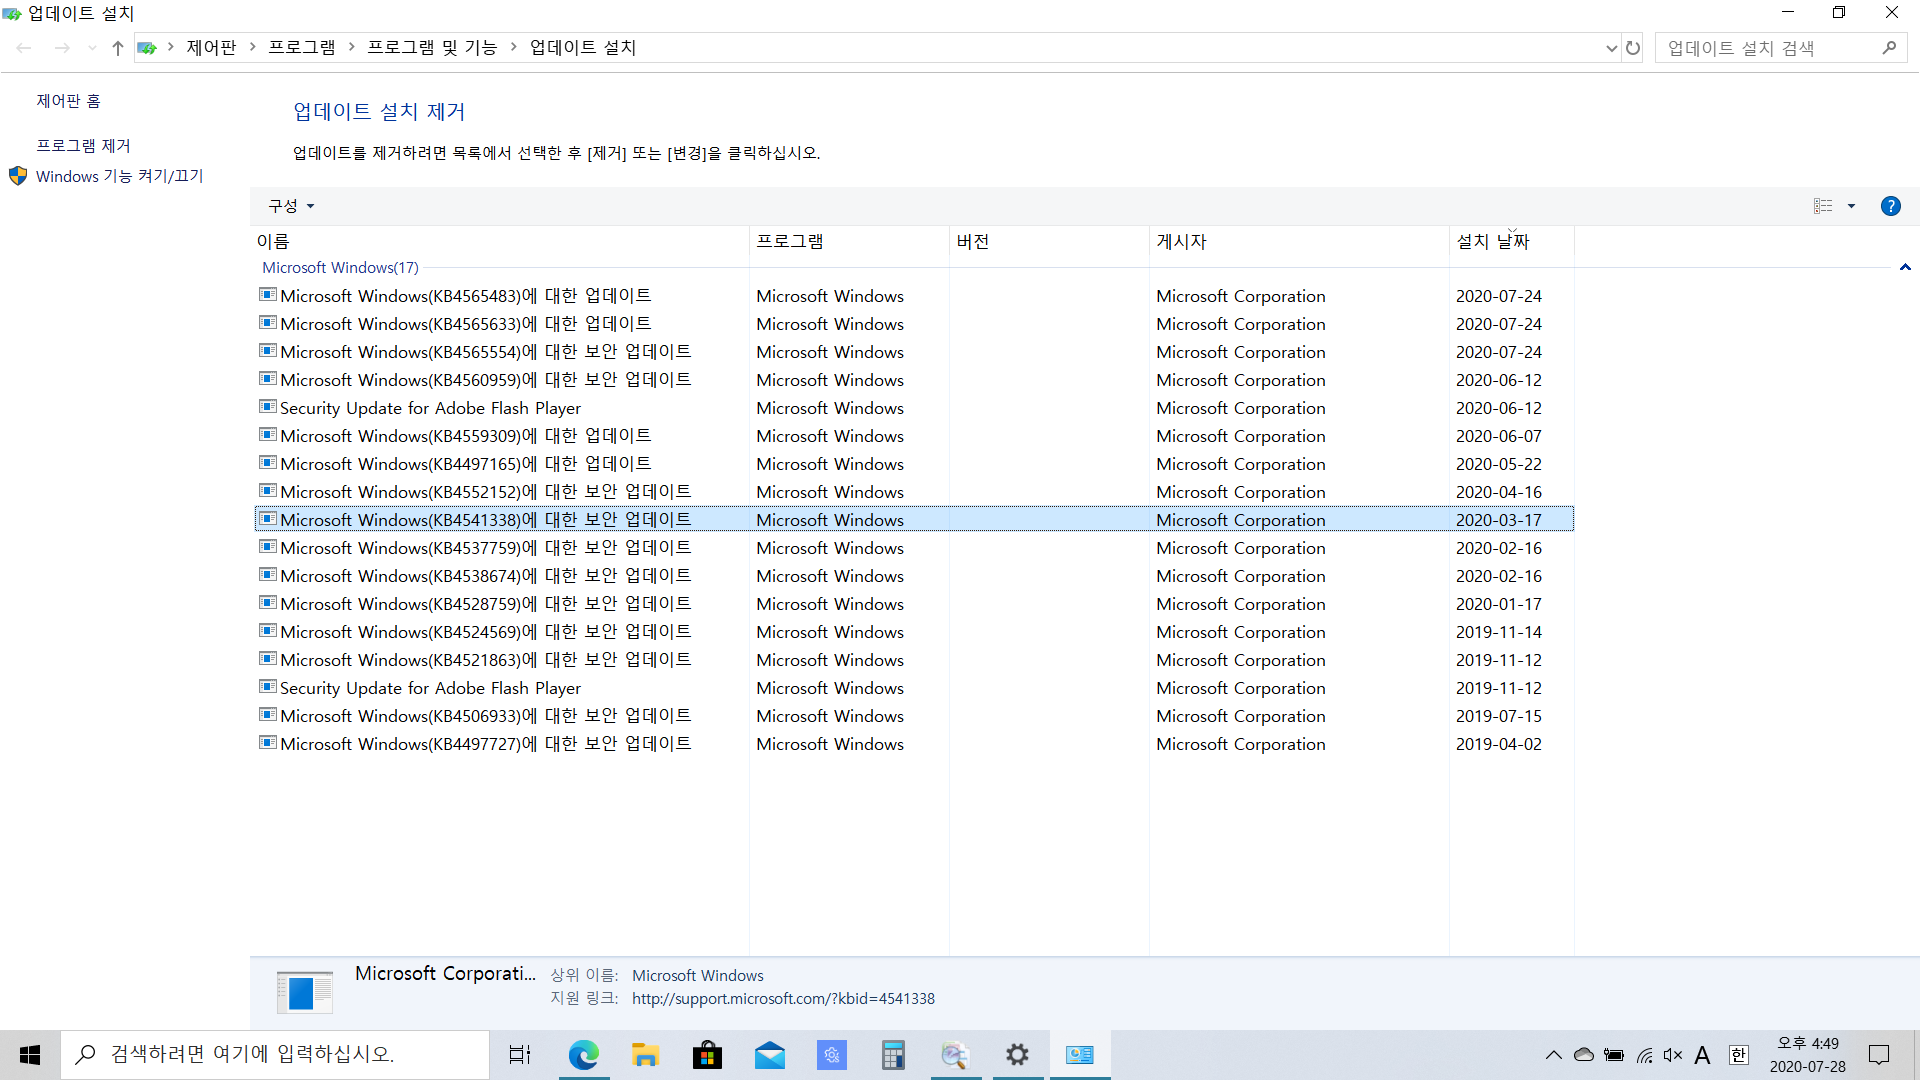
Task: Expand the address bar history dropdown
Action: (x=1611, y=48)
